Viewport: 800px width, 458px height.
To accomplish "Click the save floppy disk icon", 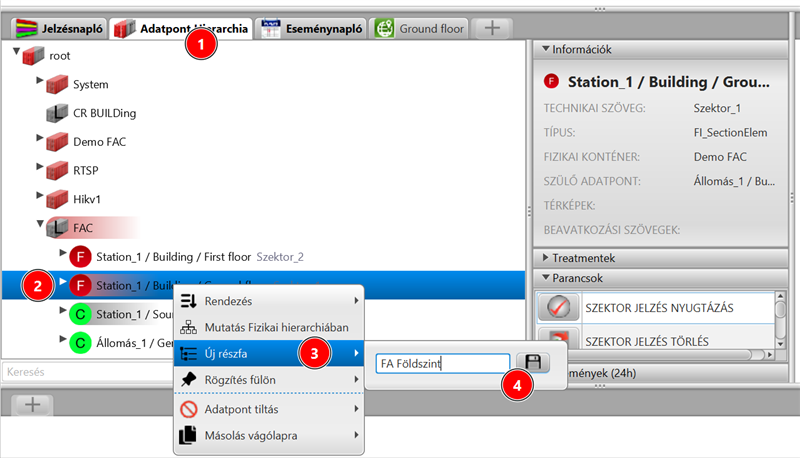I will [532, 363].
